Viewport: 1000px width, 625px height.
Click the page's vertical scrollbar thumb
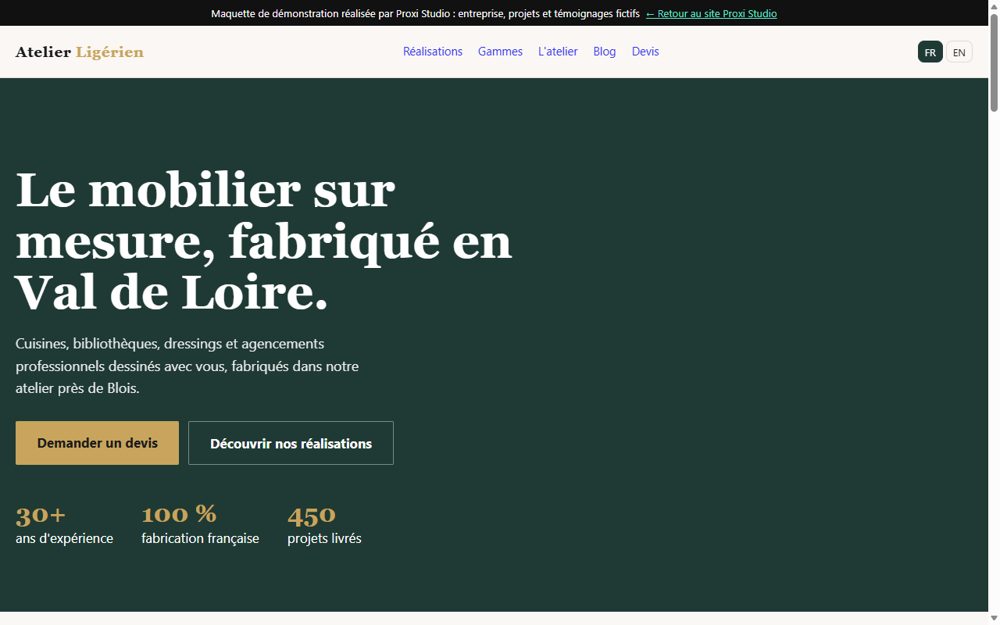coord(994,62)
